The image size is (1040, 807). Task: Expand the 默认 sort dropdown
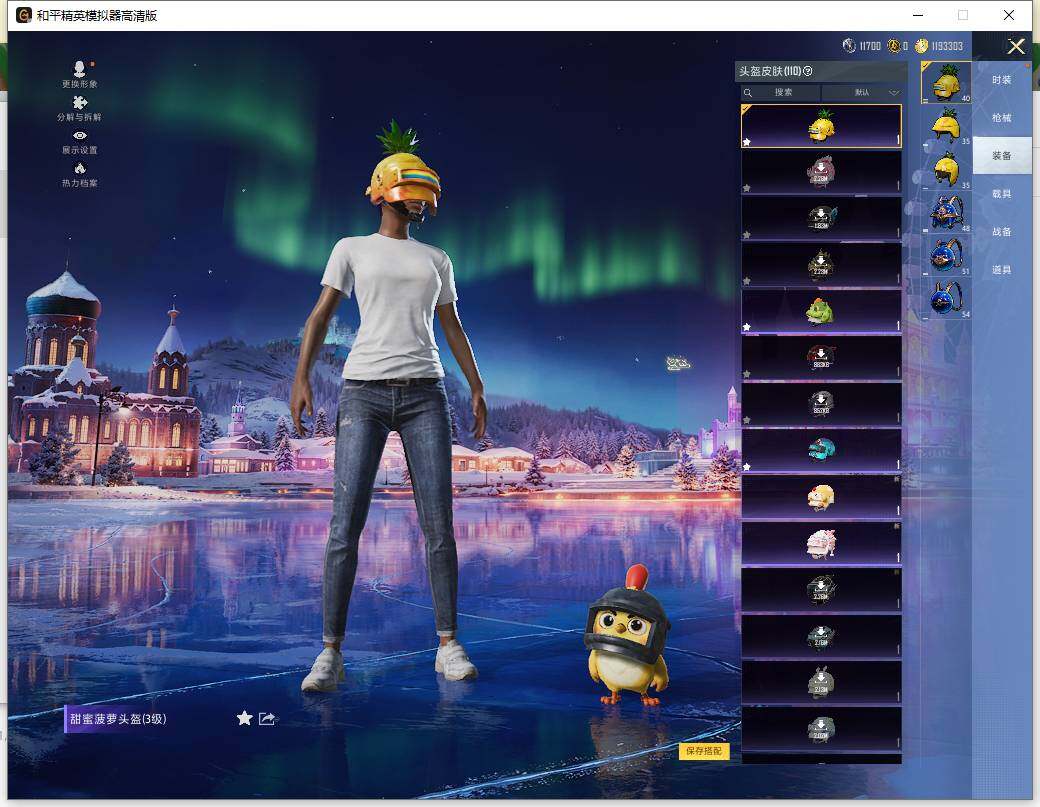[862, 92]
